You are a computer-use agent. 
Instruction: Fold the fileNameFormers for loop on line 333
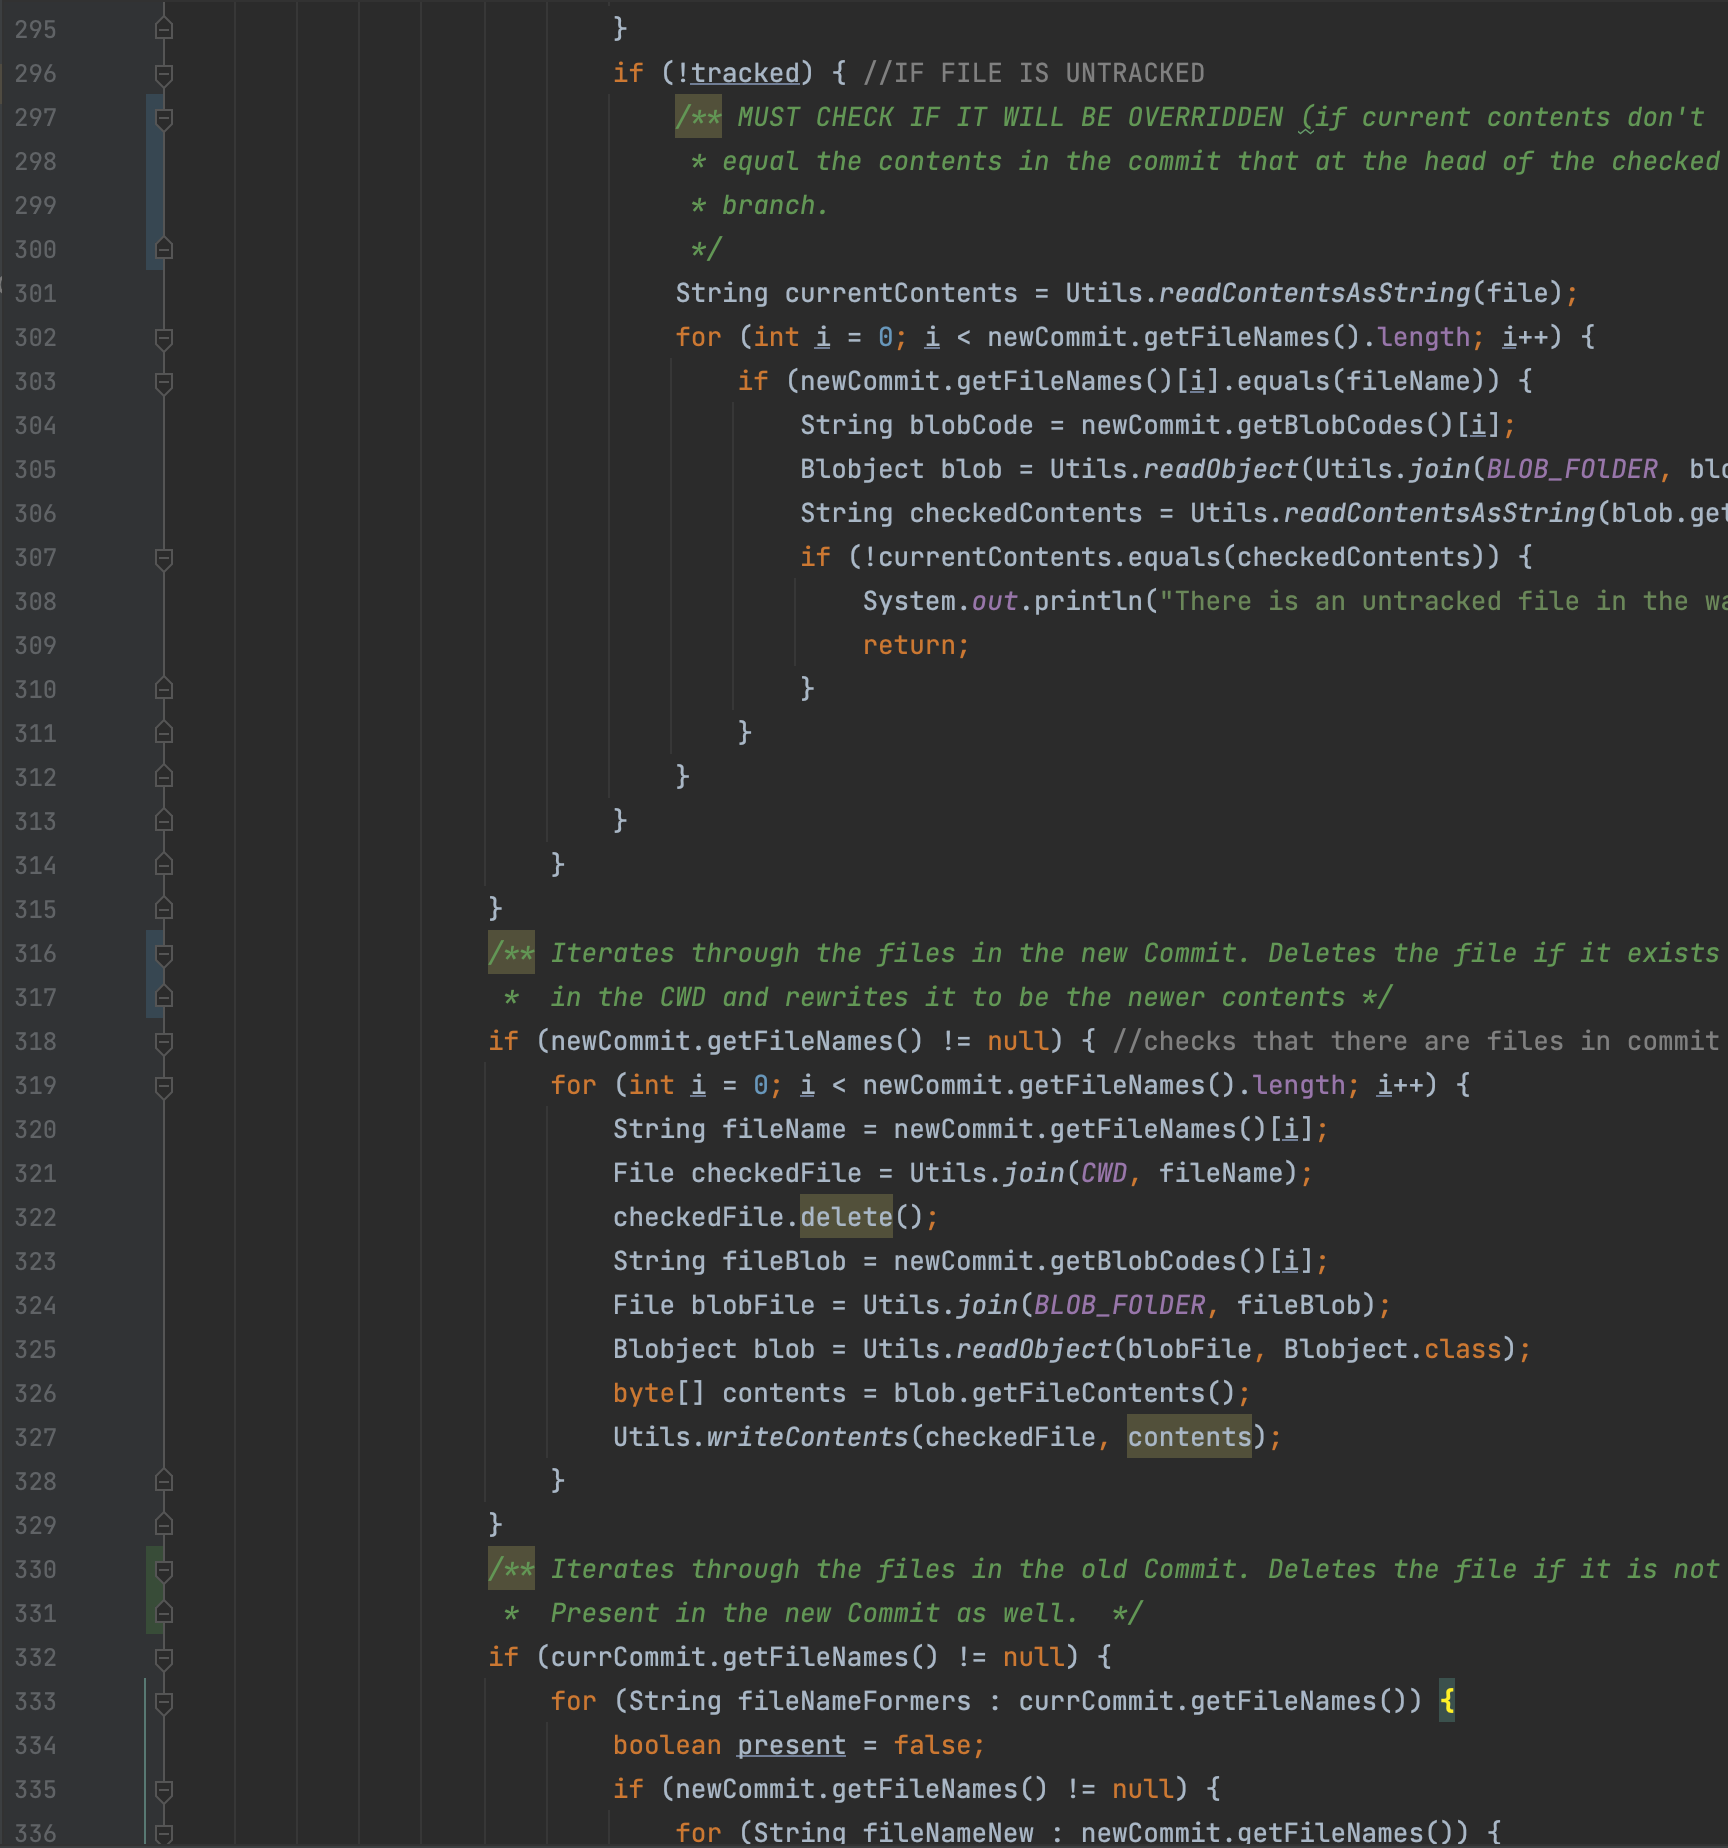coord(164,1702)
